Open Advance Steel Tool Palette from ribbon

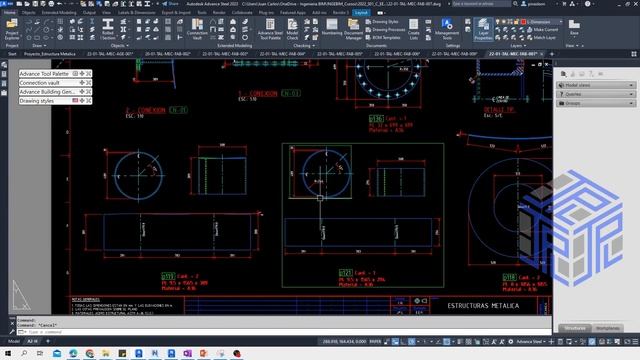point(270,29)
